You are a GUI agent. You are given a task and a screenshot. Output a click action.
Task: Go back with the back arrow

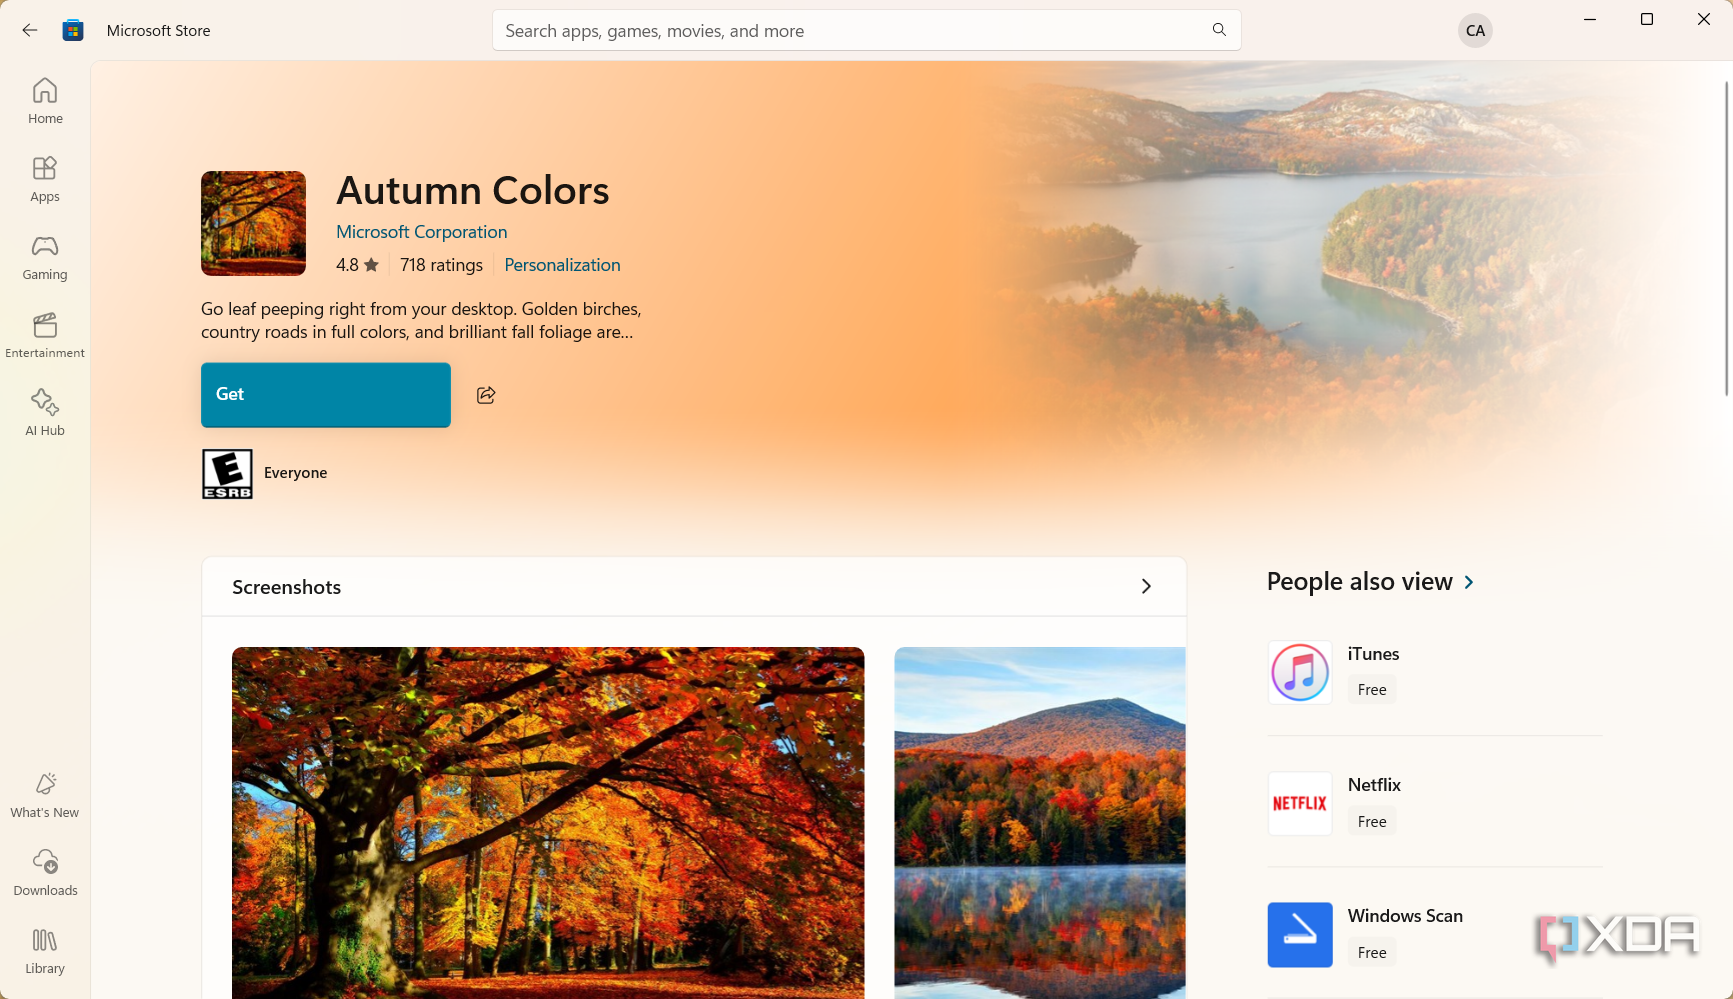point(30,30)
